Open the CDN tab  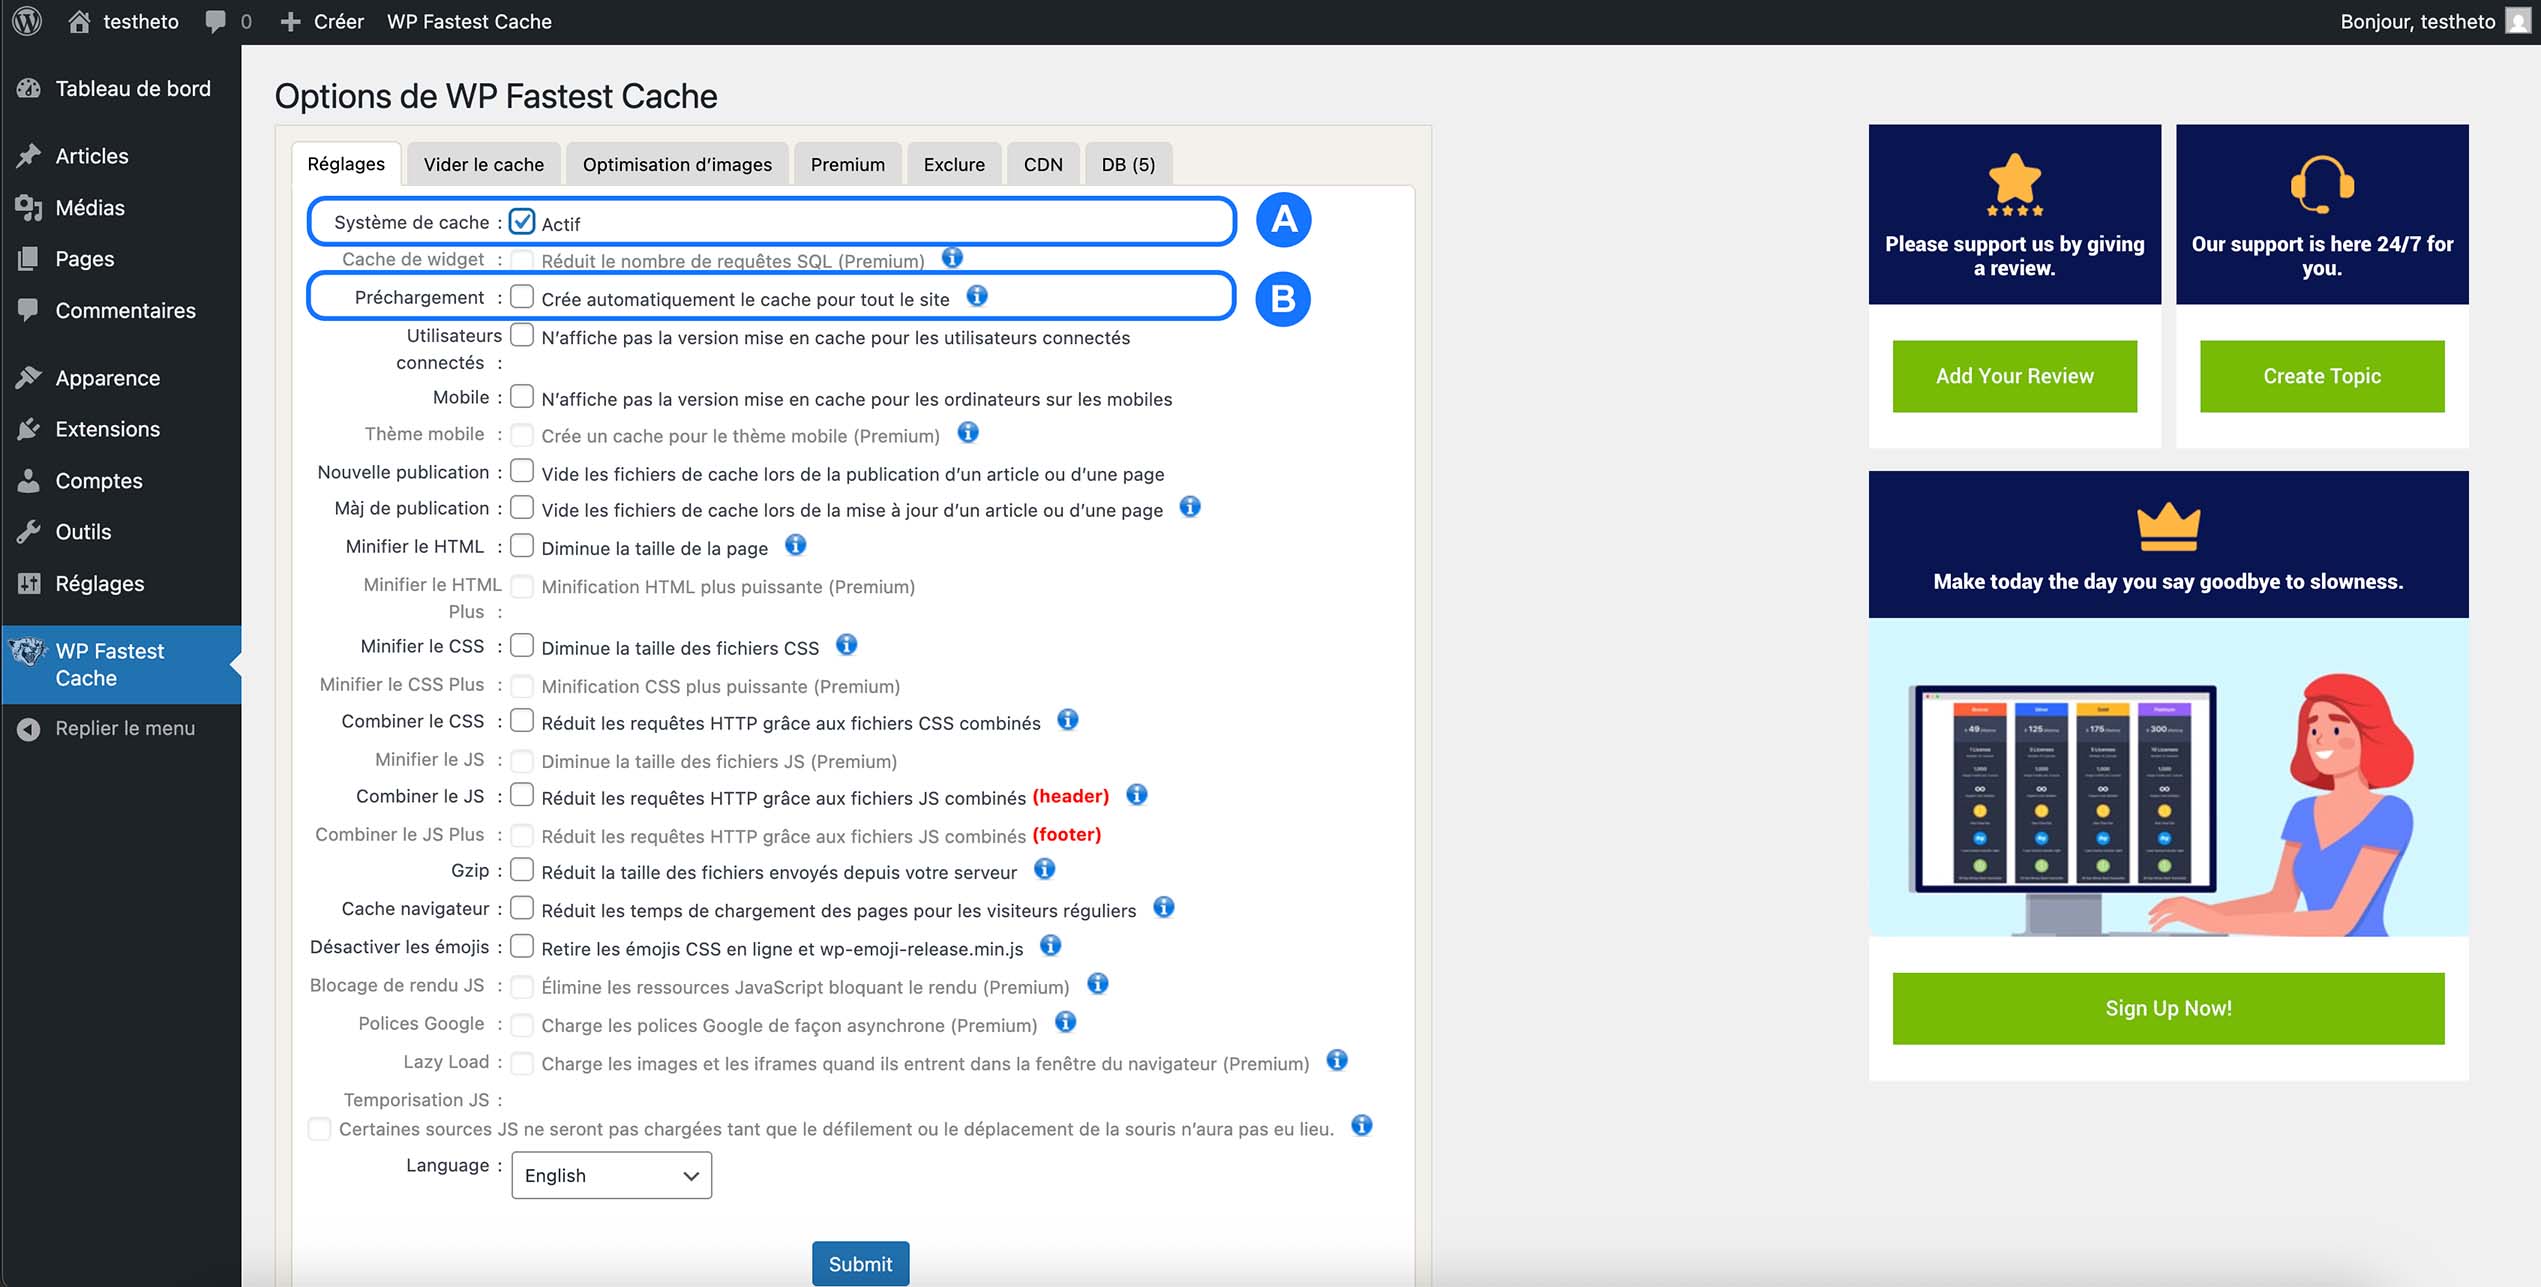[1043, 163]
